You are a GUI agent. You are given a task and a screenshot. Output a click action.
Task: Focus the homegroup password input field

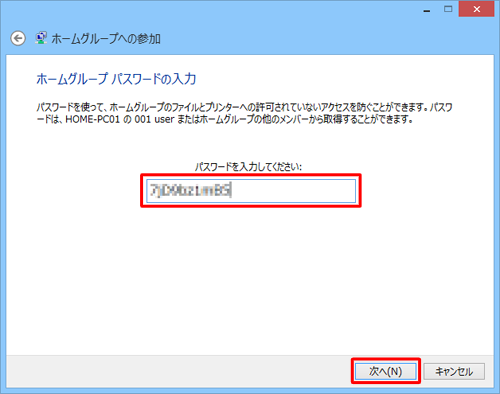tap(251, 191)
